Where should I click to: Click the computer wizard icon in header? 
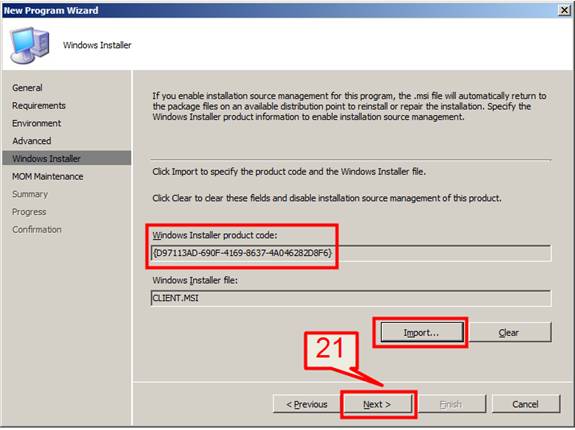29,45
